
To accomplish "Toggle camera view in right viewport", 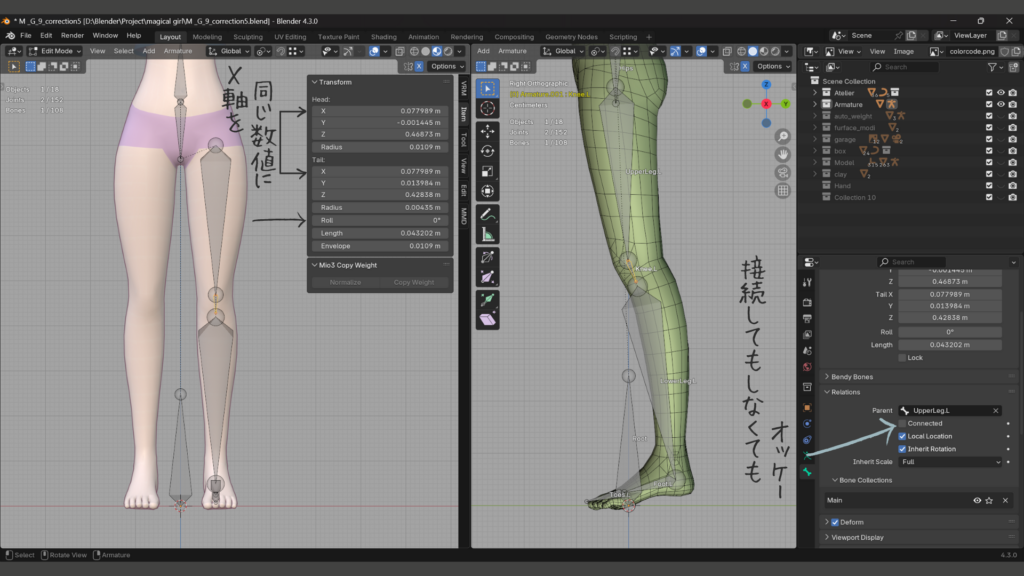I will pos(782,172).
